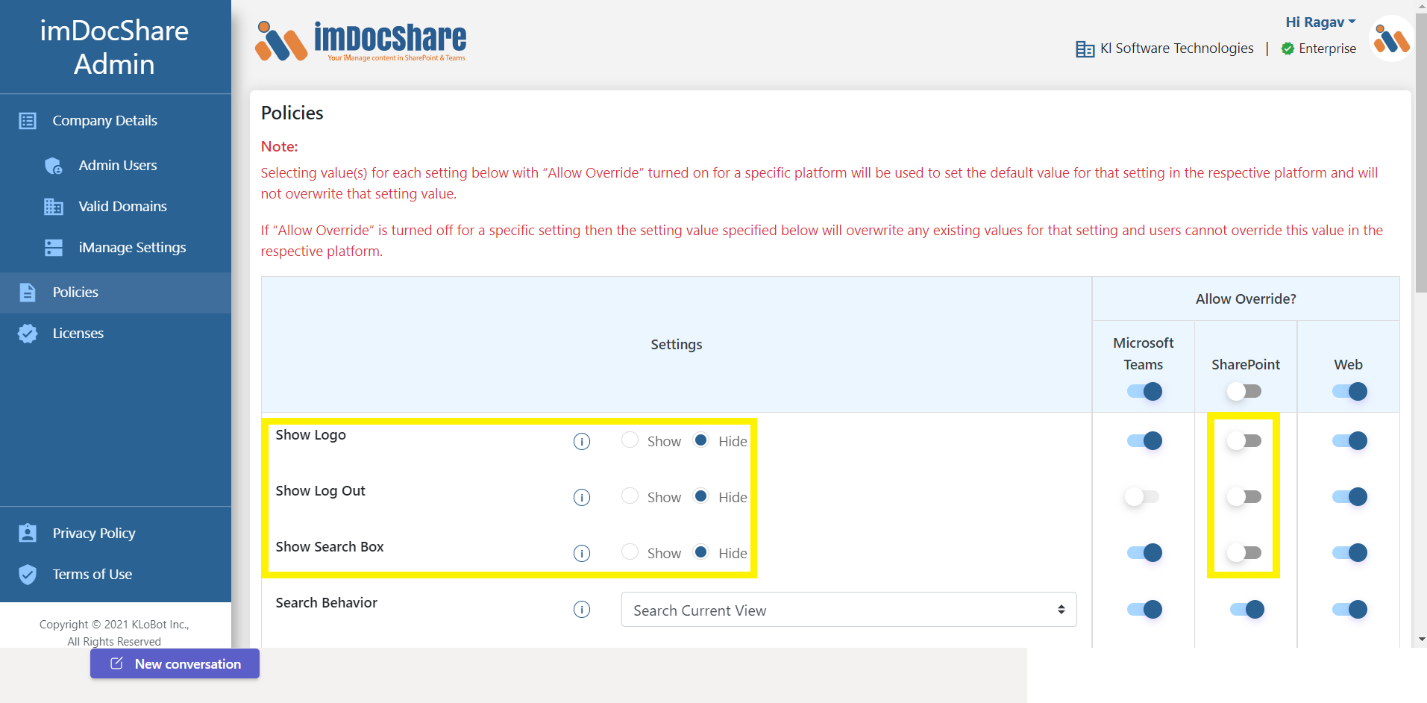The width and height of the screenshot is (1427, 703).
Task: Toggle the SharePoint header override switch
Action: click(1245, 392)
